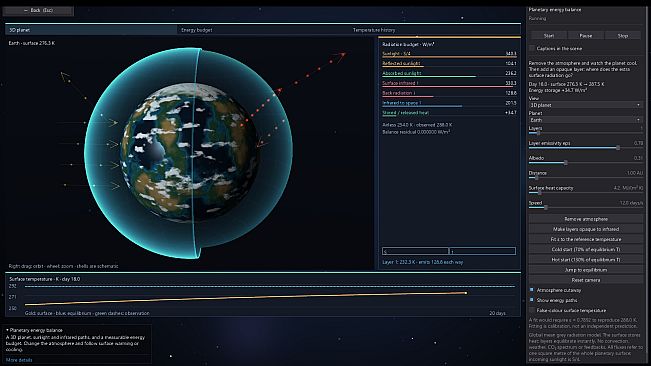This screenshot has height=366, width=651.
Task: Click the Earth - surface 276.3 K label
Action: click(32, 43)
